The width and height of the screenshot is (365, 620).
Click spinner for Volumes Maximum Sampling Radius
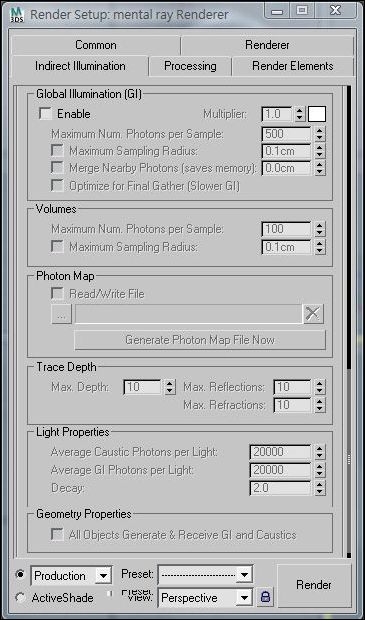coord(320,248)
